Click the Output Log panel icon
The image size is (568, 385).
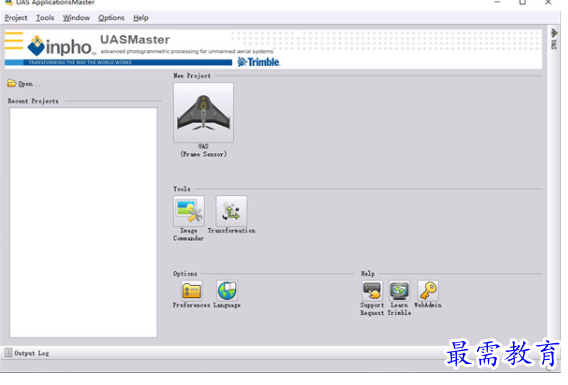pyautogui.click(x=8, y=352)
